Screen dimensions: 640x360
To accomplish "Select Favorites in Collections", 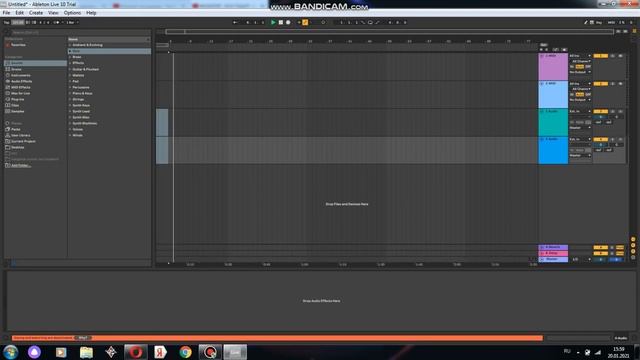I will coord(18,45).
